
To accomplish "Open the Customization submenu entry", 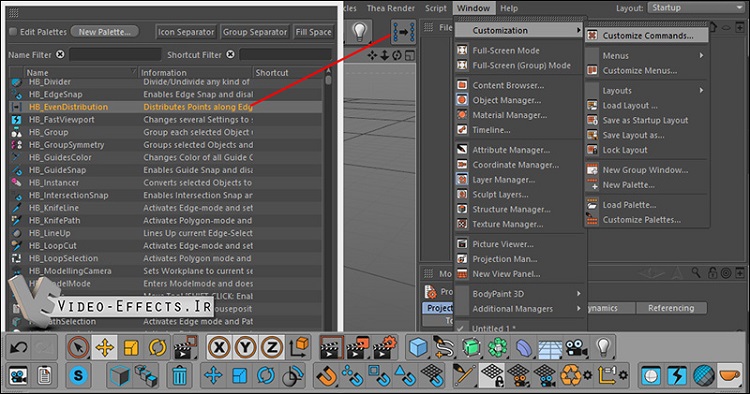I will (519, 30).
